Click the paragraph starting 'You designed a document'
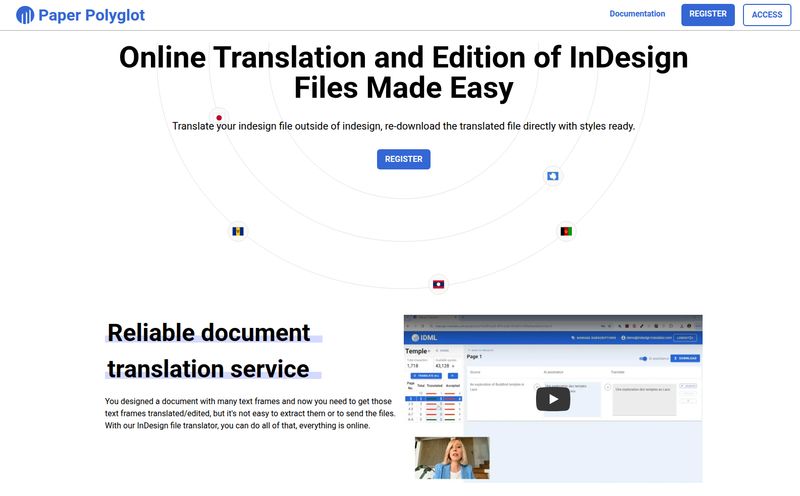This screenshot has height=496, width=800. click(250, 413)
